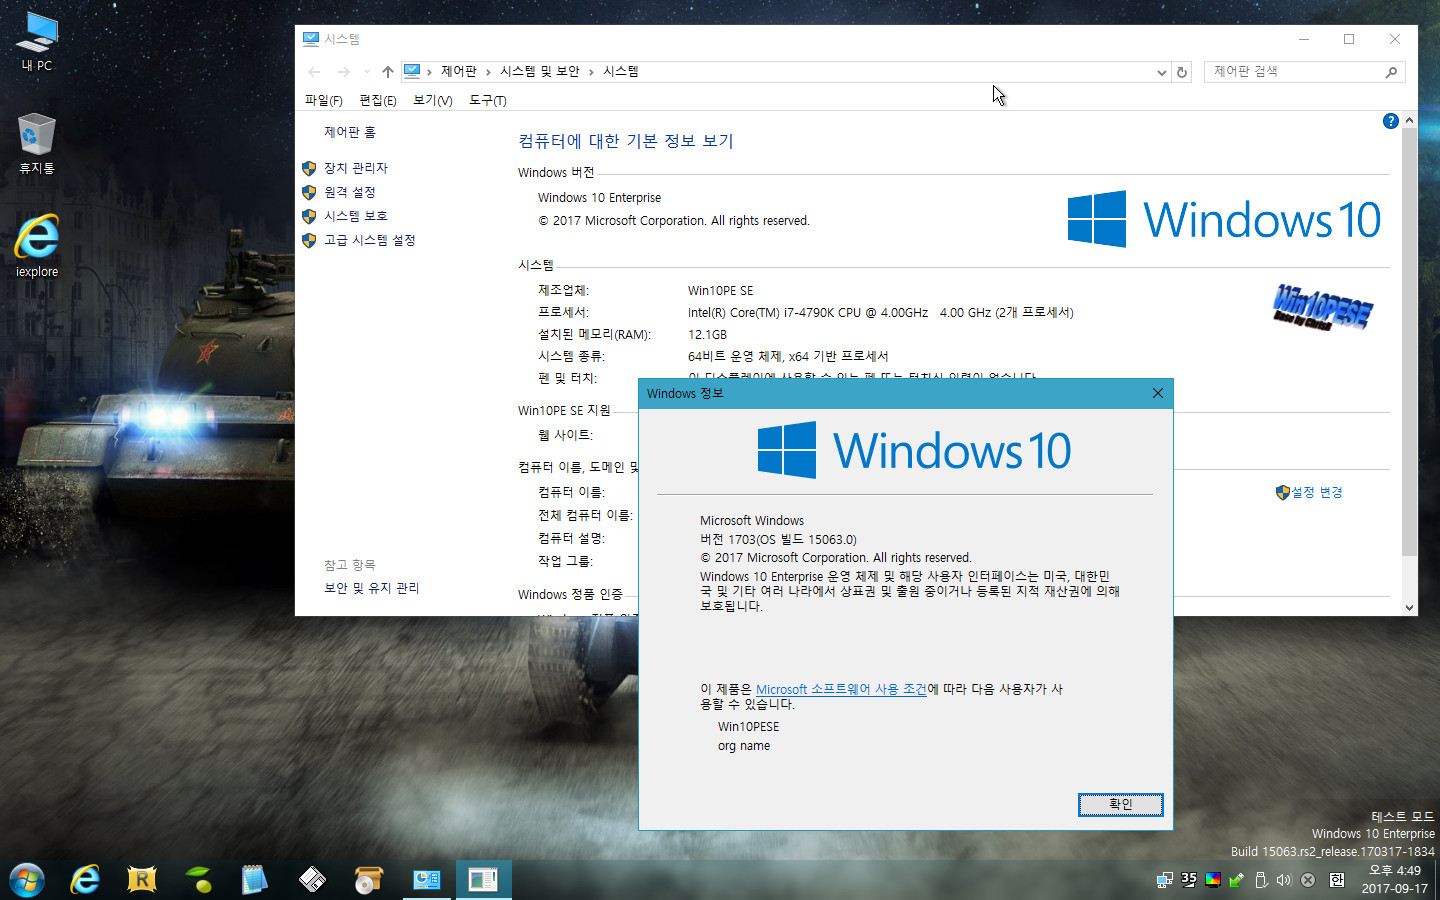Maximize the 시스템 window

pyautogui.click(x=1349, y=39)
